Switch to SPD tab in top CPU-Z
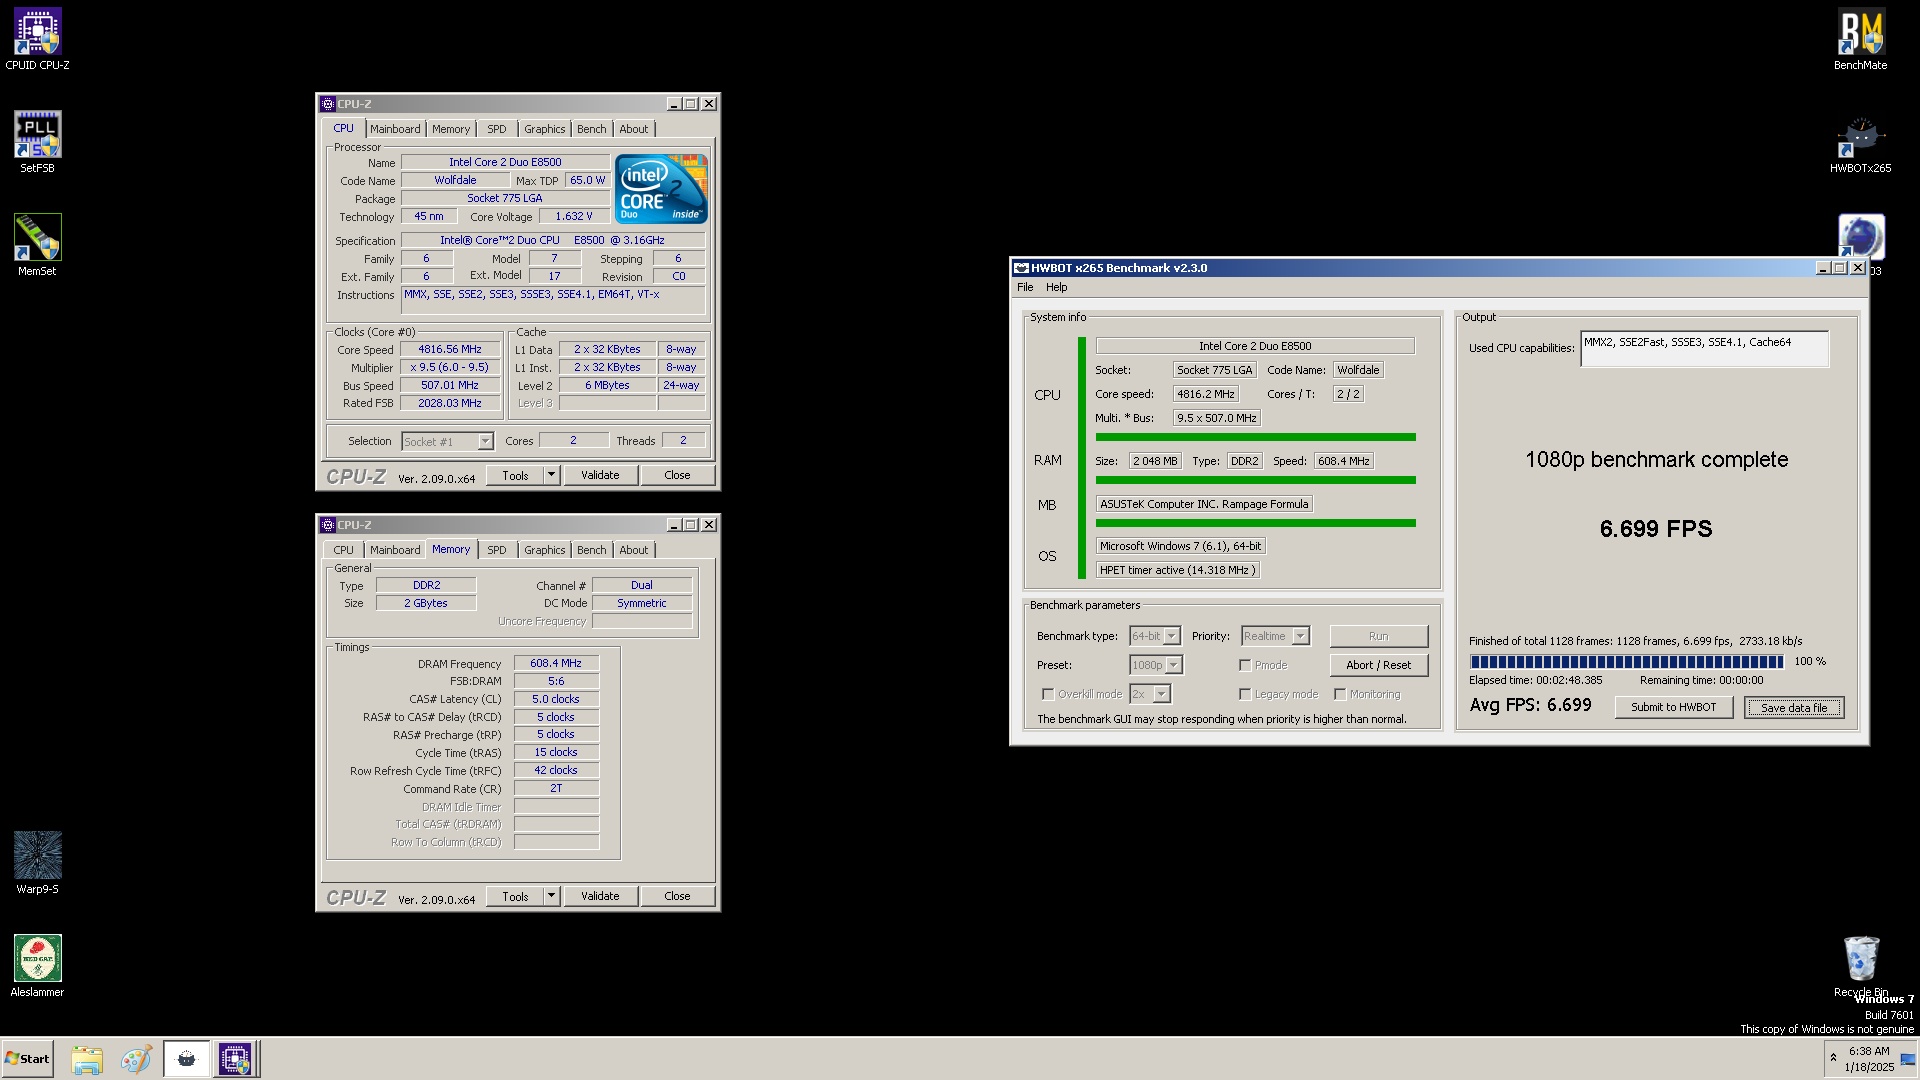This screenshot has height=1080, width=1920. point(497,129)
